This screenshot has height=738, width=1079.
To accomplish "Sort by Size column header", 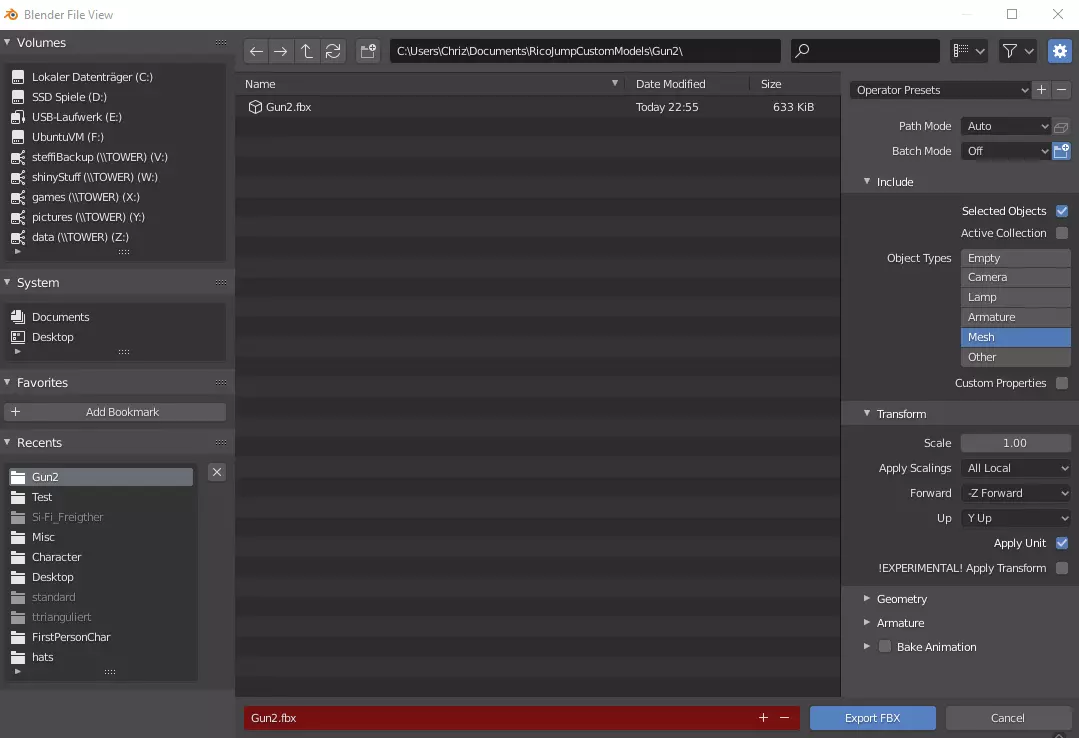I will pos(795,84).
